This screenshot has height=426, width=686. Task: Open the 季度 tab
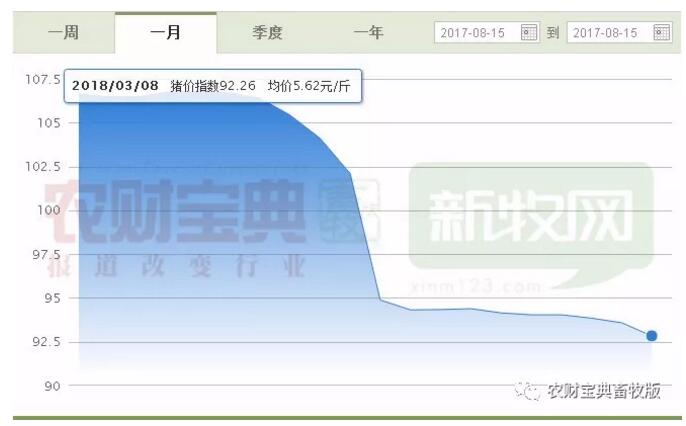pyautogui.click(x=267, y=33)
